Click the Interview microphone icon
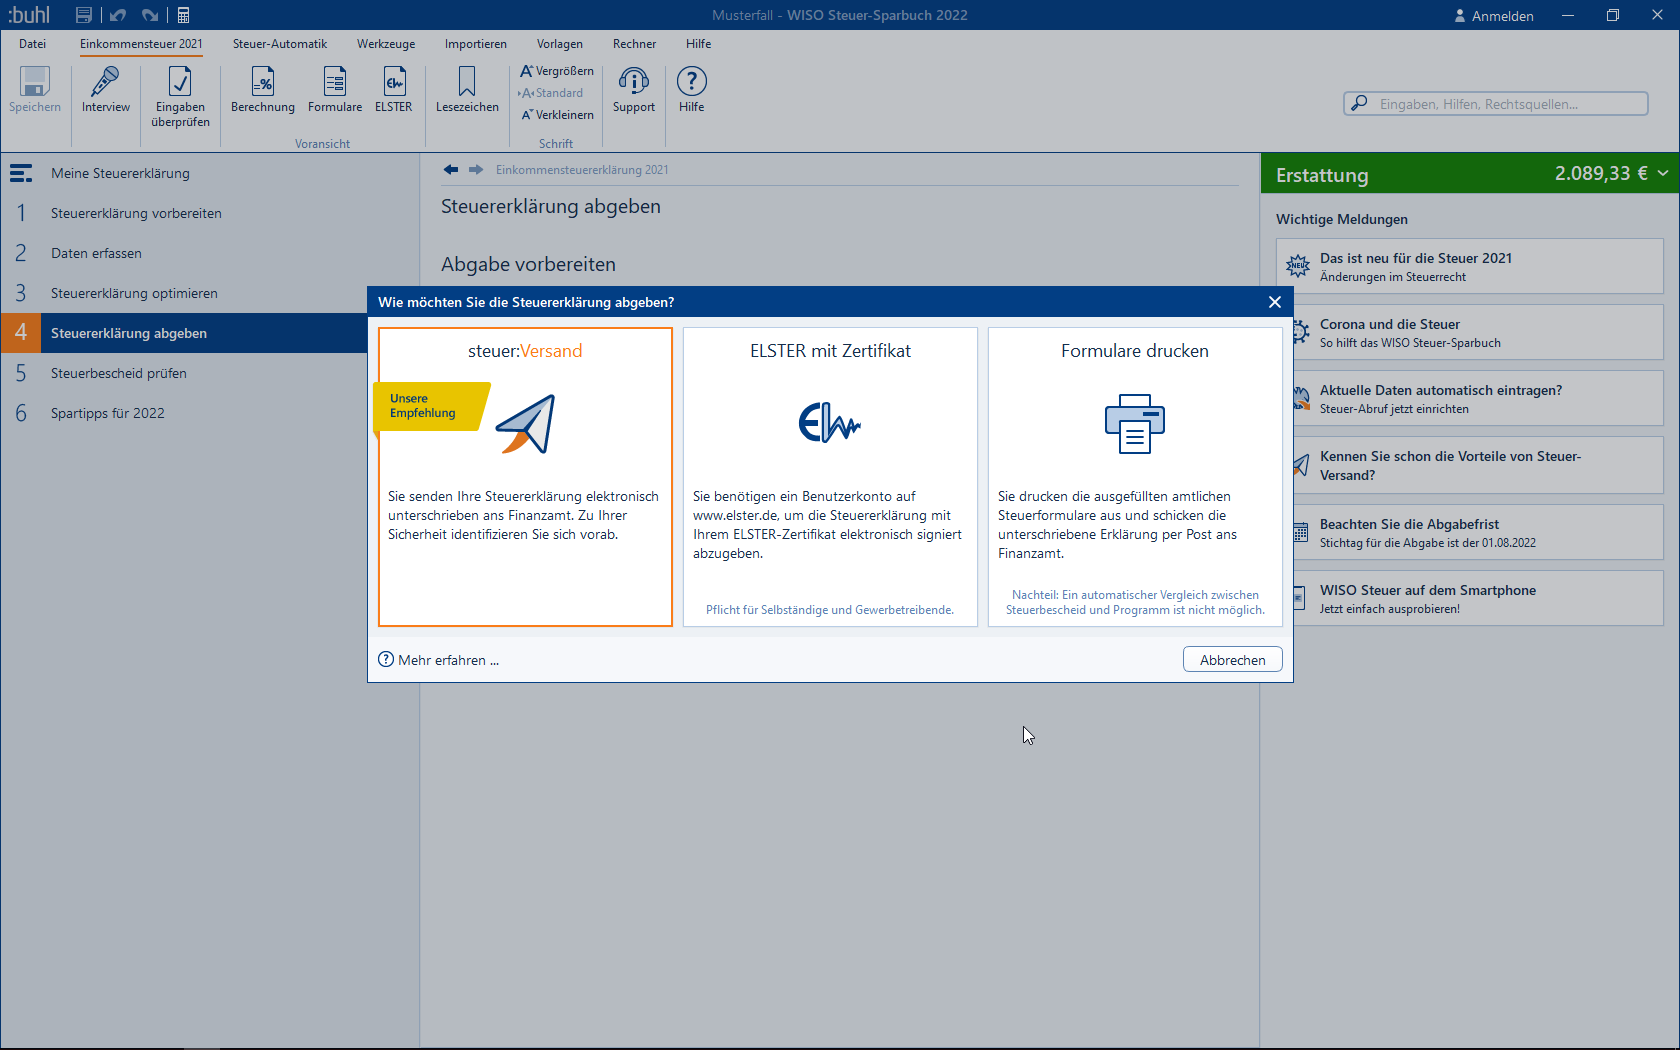Viewport: 1680px width, 1050px height. [x=105, y=83]
